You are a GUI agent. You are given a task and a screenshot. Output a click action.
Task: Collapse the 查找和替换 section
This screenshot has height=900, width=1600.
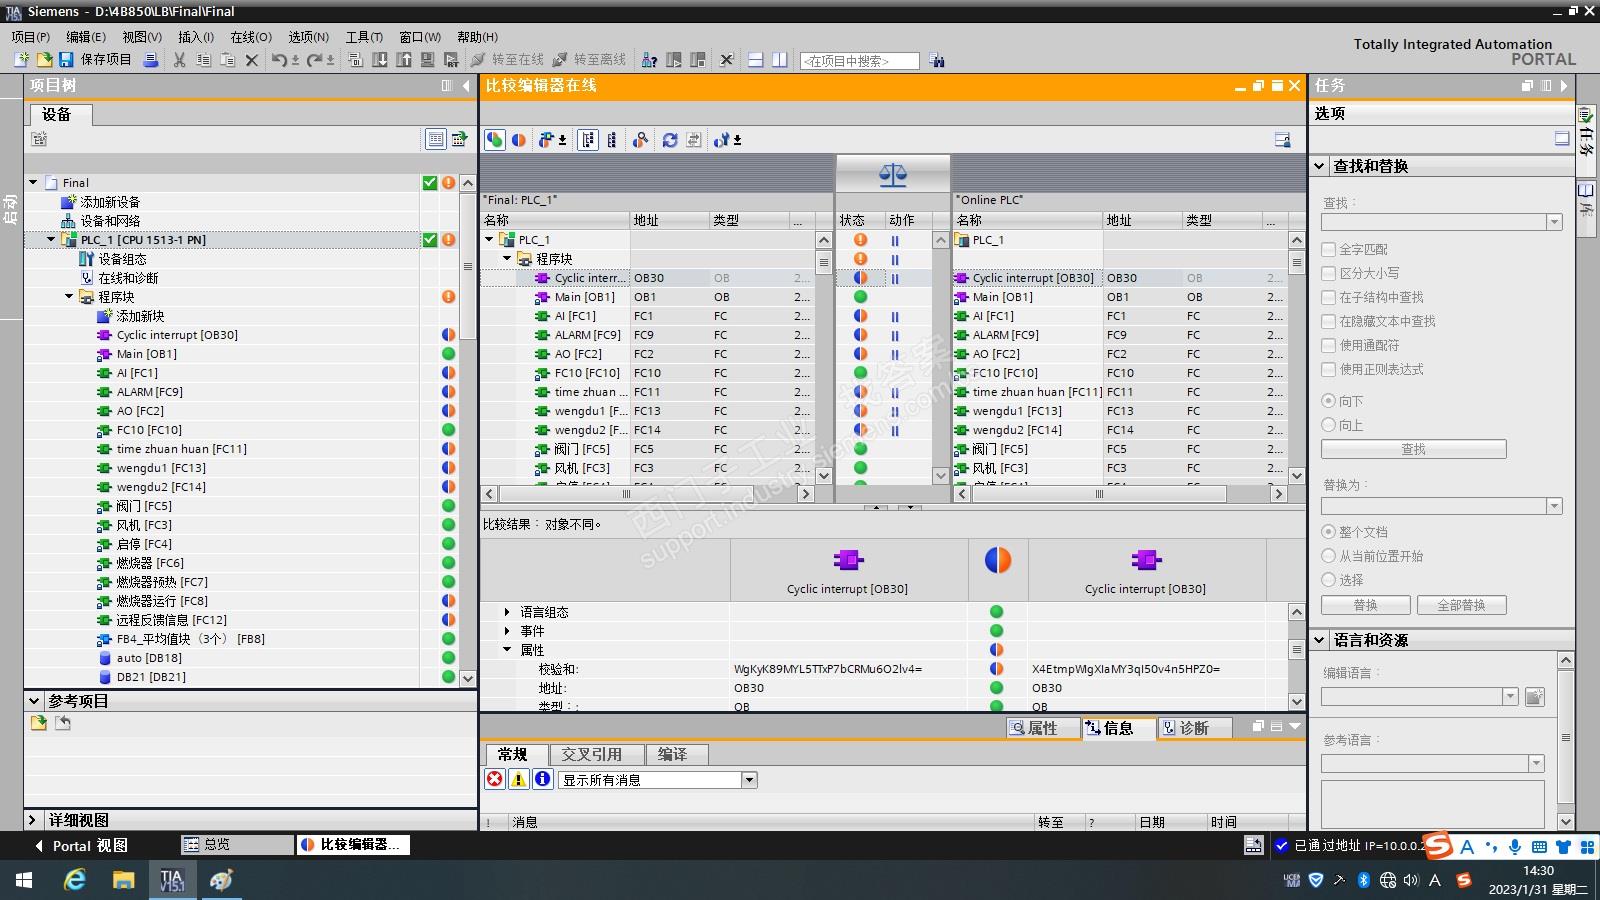[1320, 166]
